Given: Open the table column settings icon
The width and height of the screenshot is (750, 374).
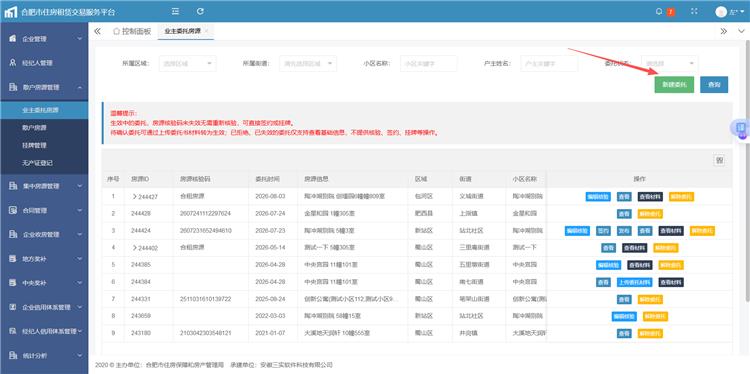Looking at the screenshot, I should pos(719,161).
